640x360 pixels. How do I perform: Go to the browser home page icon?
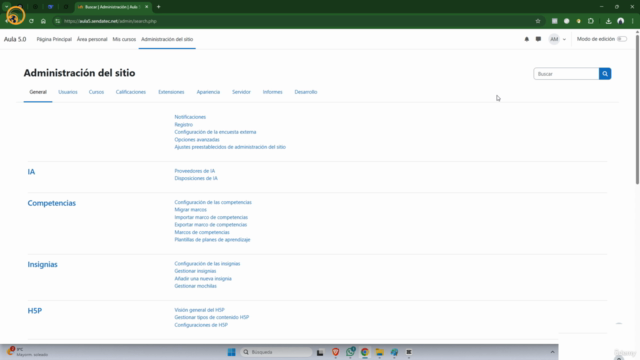[x=43, y=21]
